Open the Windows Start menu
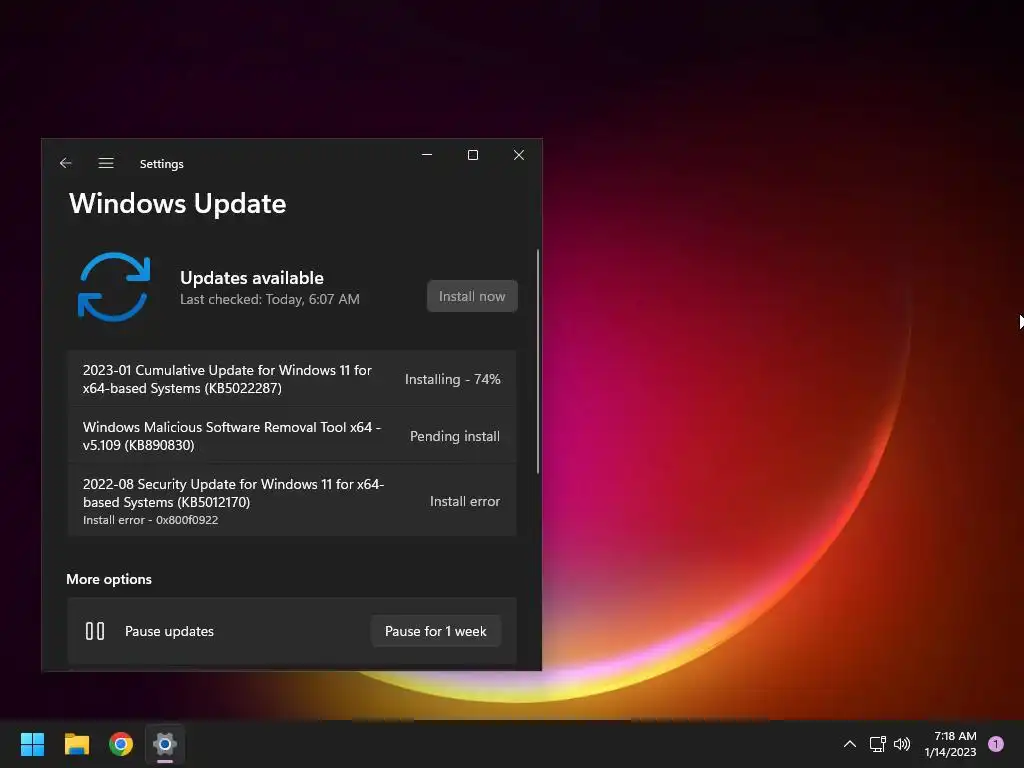 [x=33, y=744]
